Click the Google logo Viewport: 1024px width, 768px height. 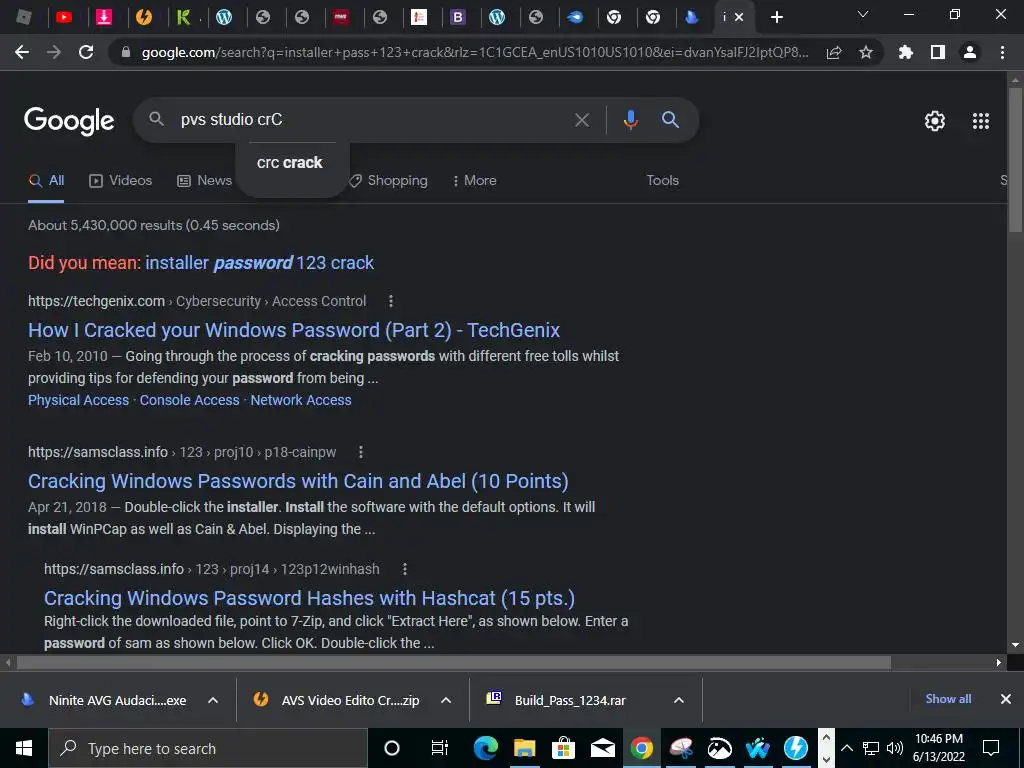click(x=69, y=121)
